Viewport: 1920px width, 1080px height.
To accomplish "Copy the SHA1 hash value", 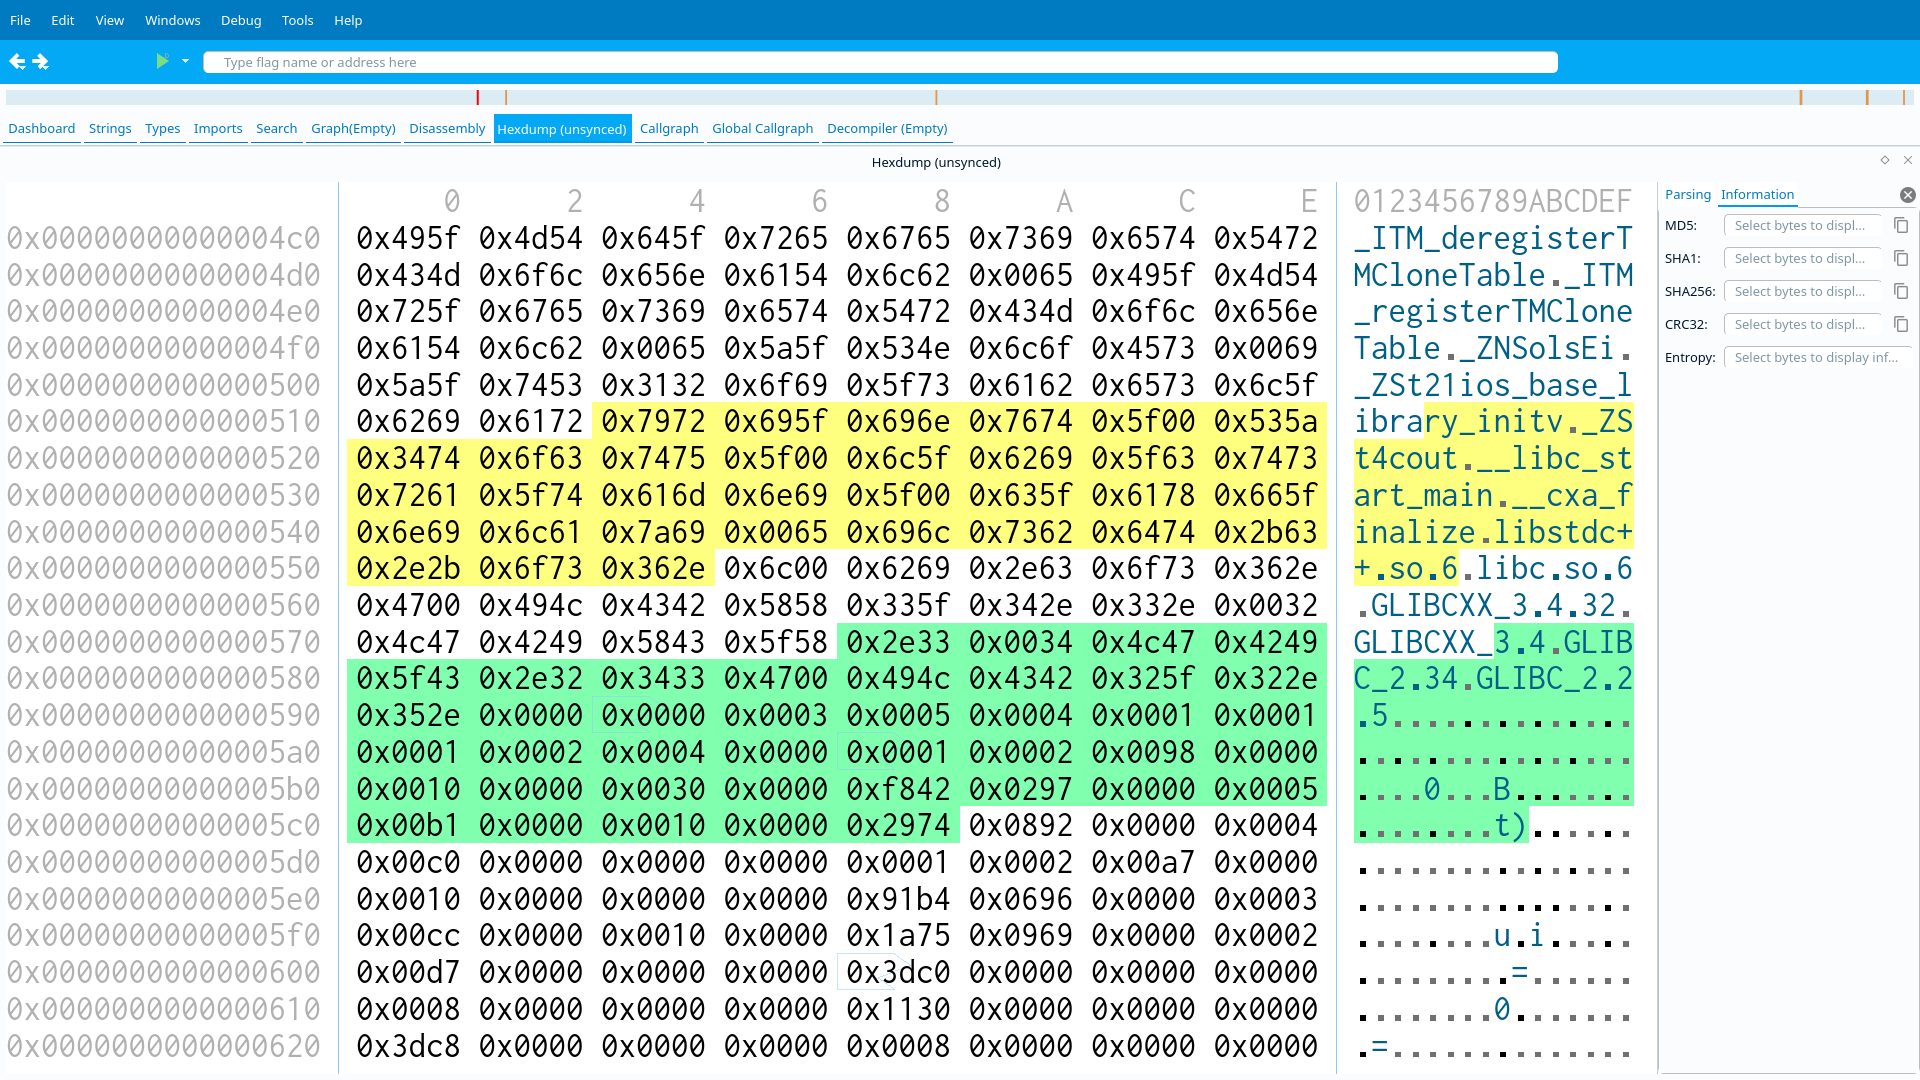I will click(1901, 259).
